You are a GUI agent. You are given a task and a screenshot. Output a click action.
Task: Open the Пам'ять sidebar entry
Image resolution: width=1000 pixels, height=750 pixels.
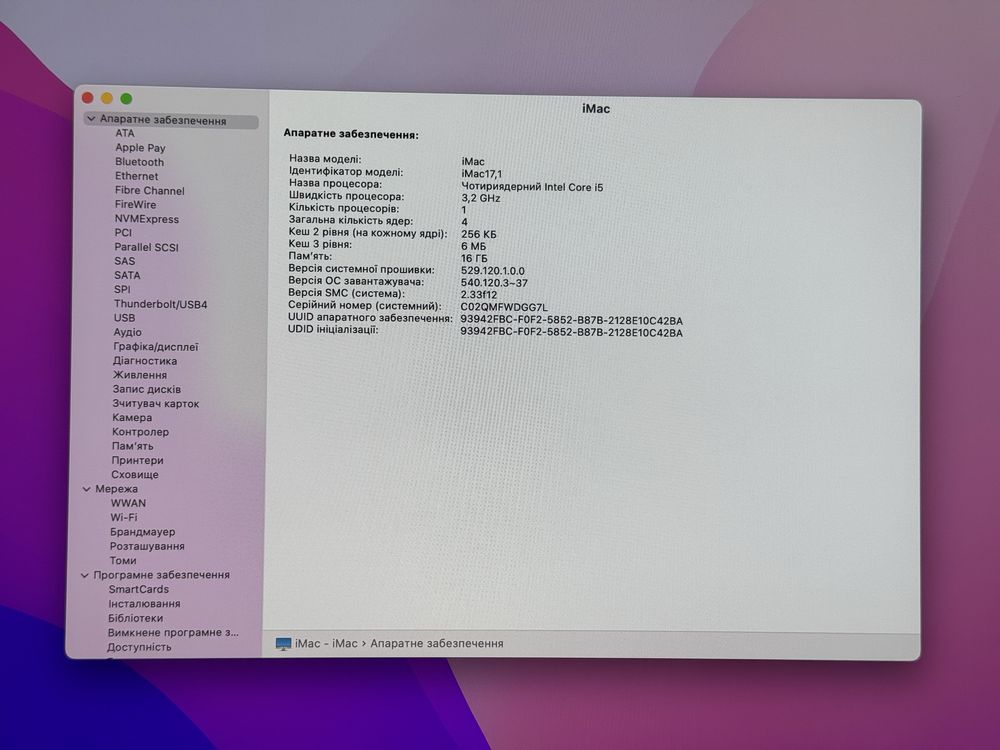[133, 446]
